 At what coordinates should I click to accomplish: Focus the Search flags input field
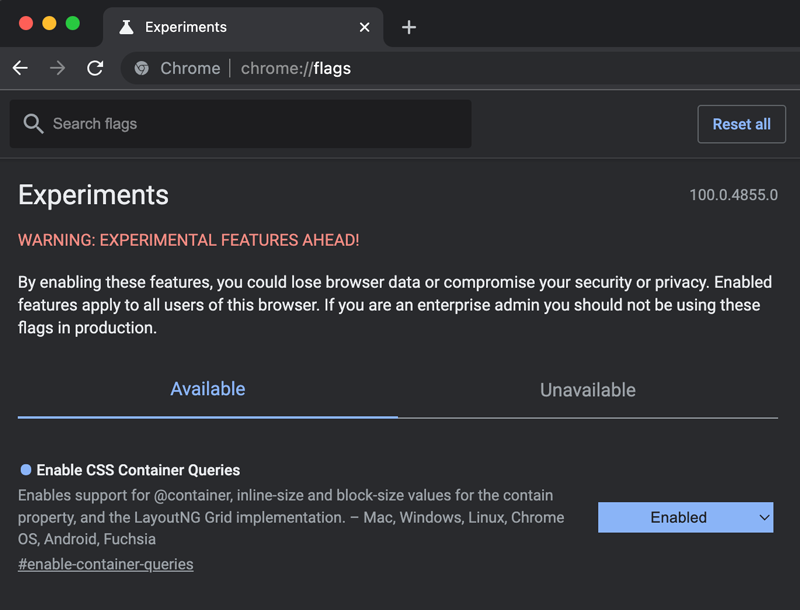coord(250,124)
